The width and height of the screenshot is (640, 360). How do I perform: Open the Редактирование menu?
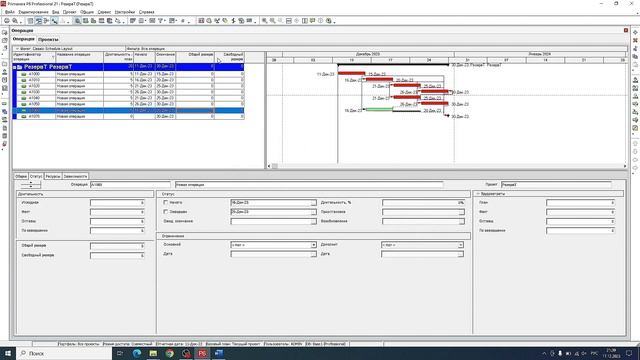[x=33, y=12]
